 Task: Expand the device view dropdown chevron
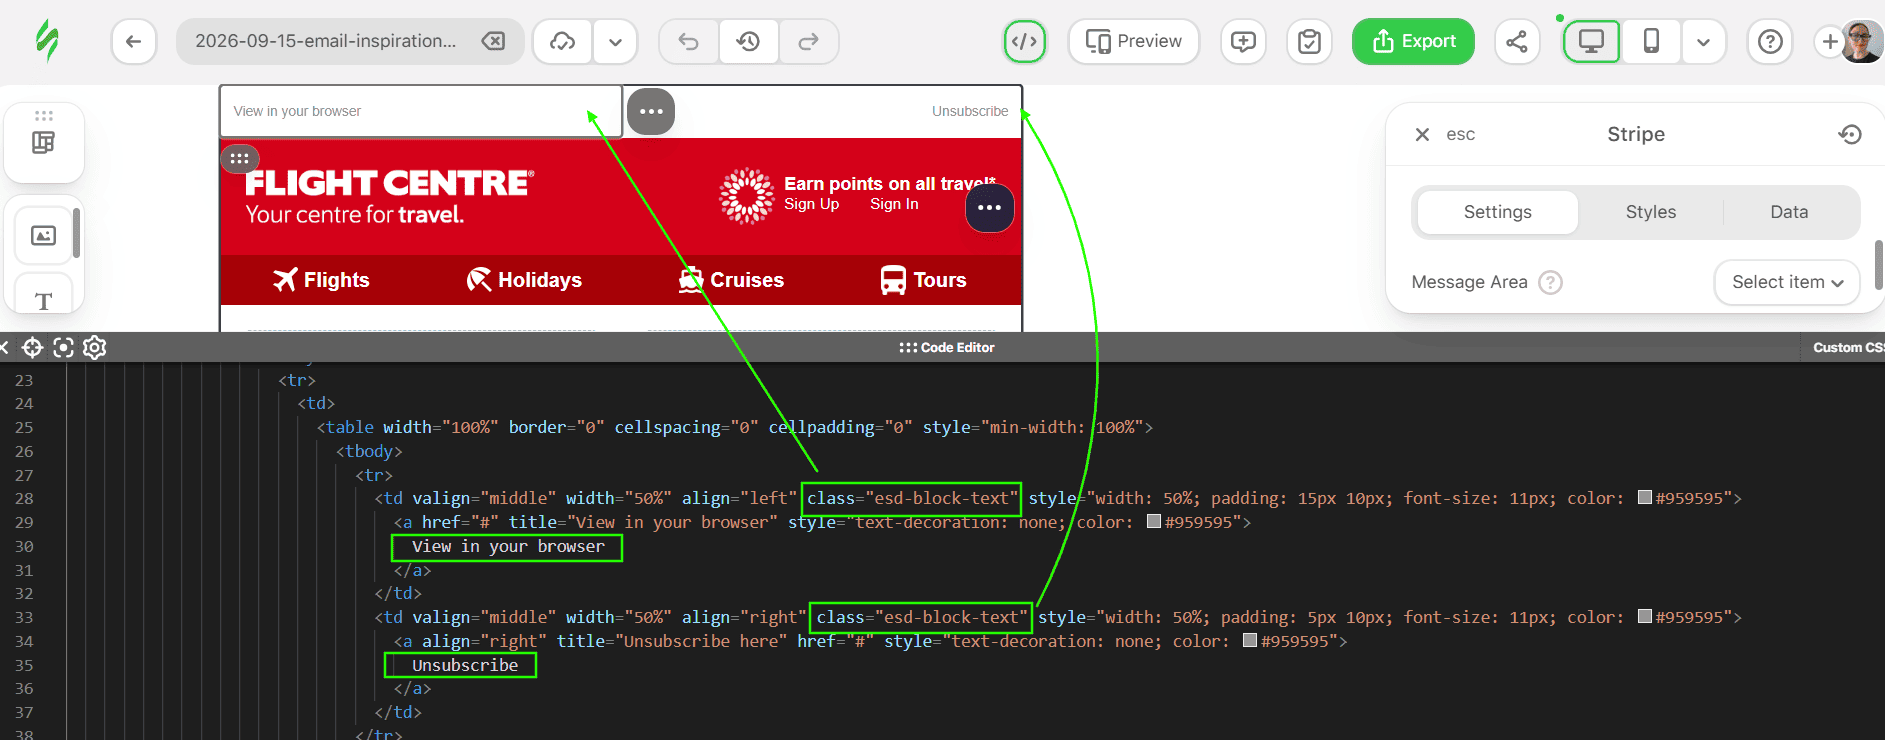click(x=1703, y=42)
